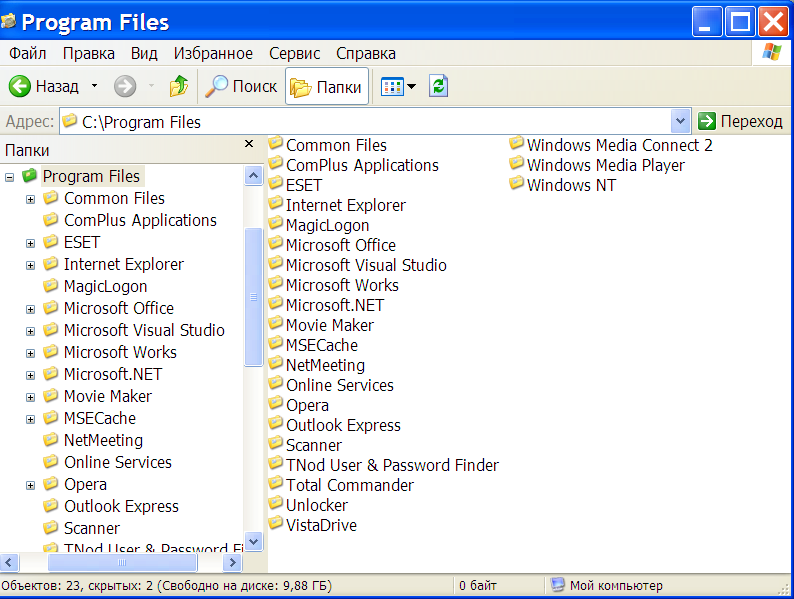The height and width of the screenshot is (599, 794).
Task: Select Scanner in the folder tree
Action: (x=92, y=529)
